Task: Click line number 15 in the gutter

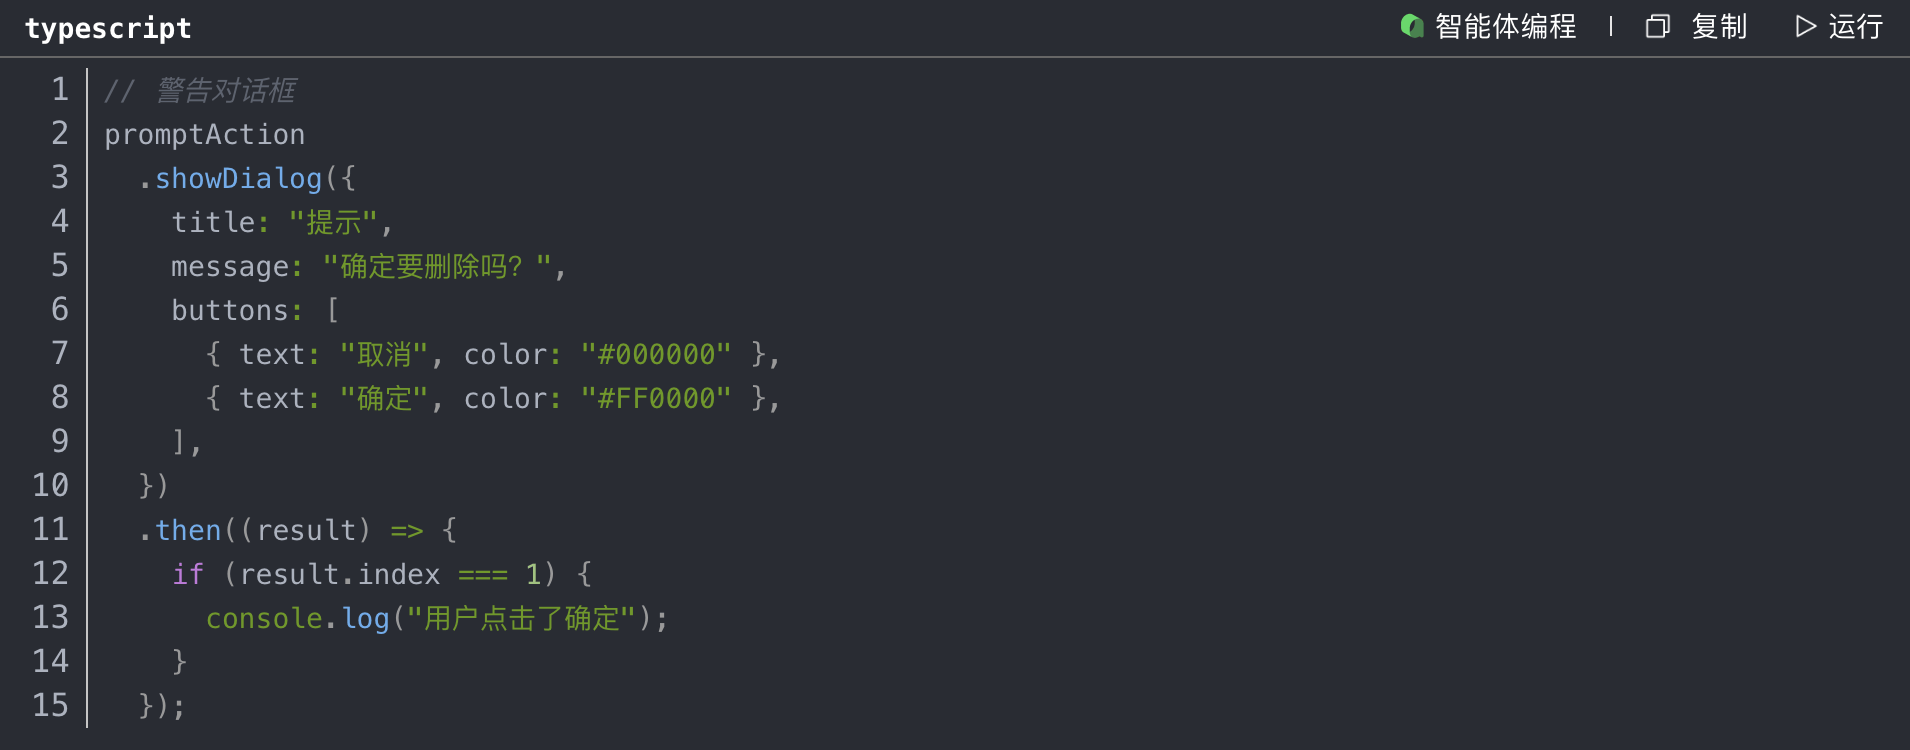Action: click(x=51, y=706)
